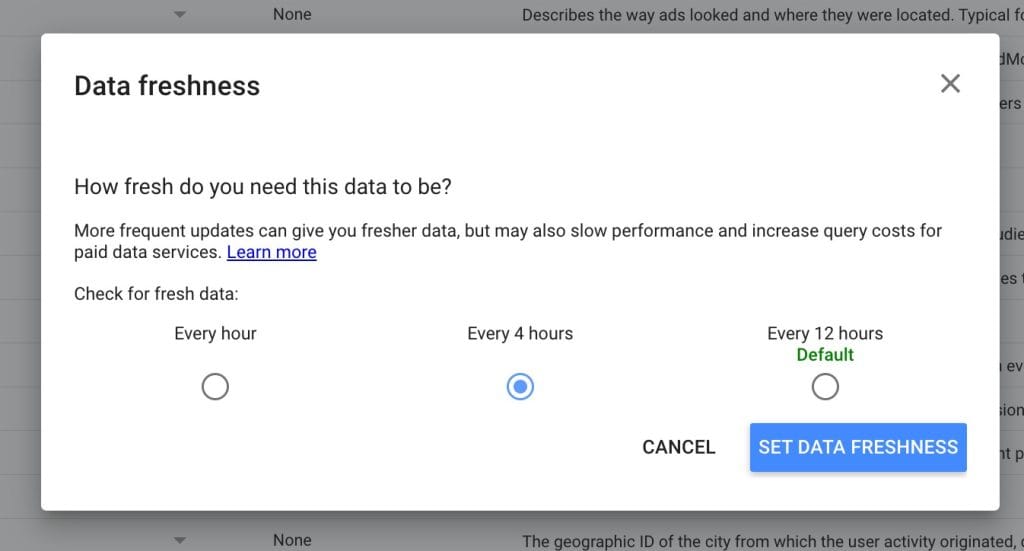The width and height of the screenshot is (1024, 551).
Task: Open the None value in the geographic ID row
Action: (292, 541)
